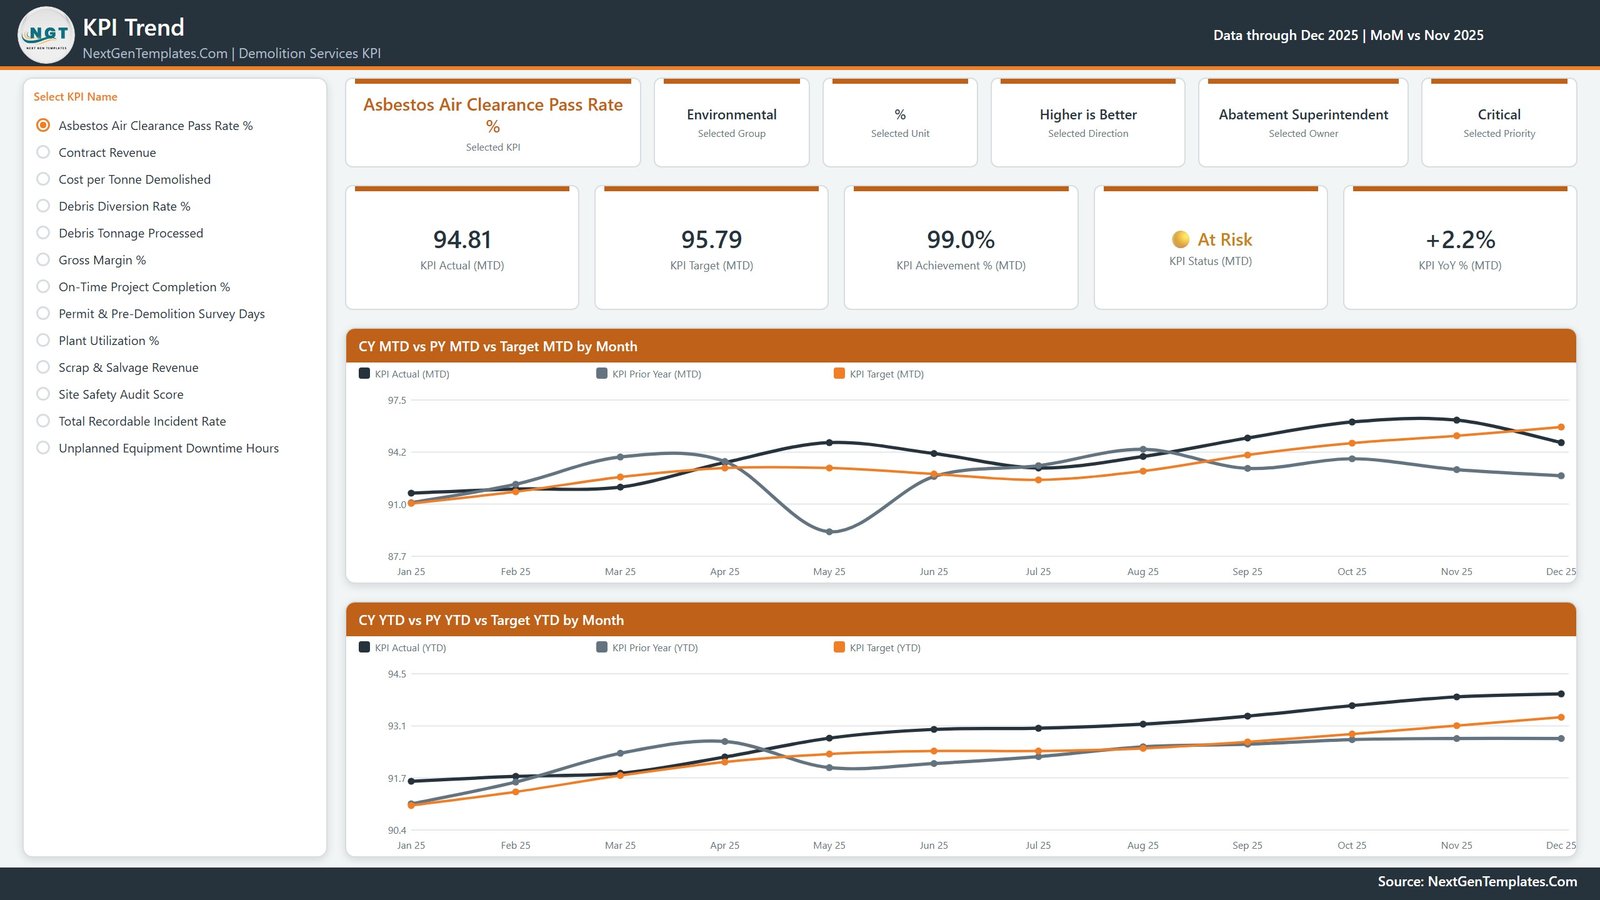The image size is (1600, 900).
Task: Toggle KPI Prior Year (YTD) legend swatch
Action: (x=602, y=647)
